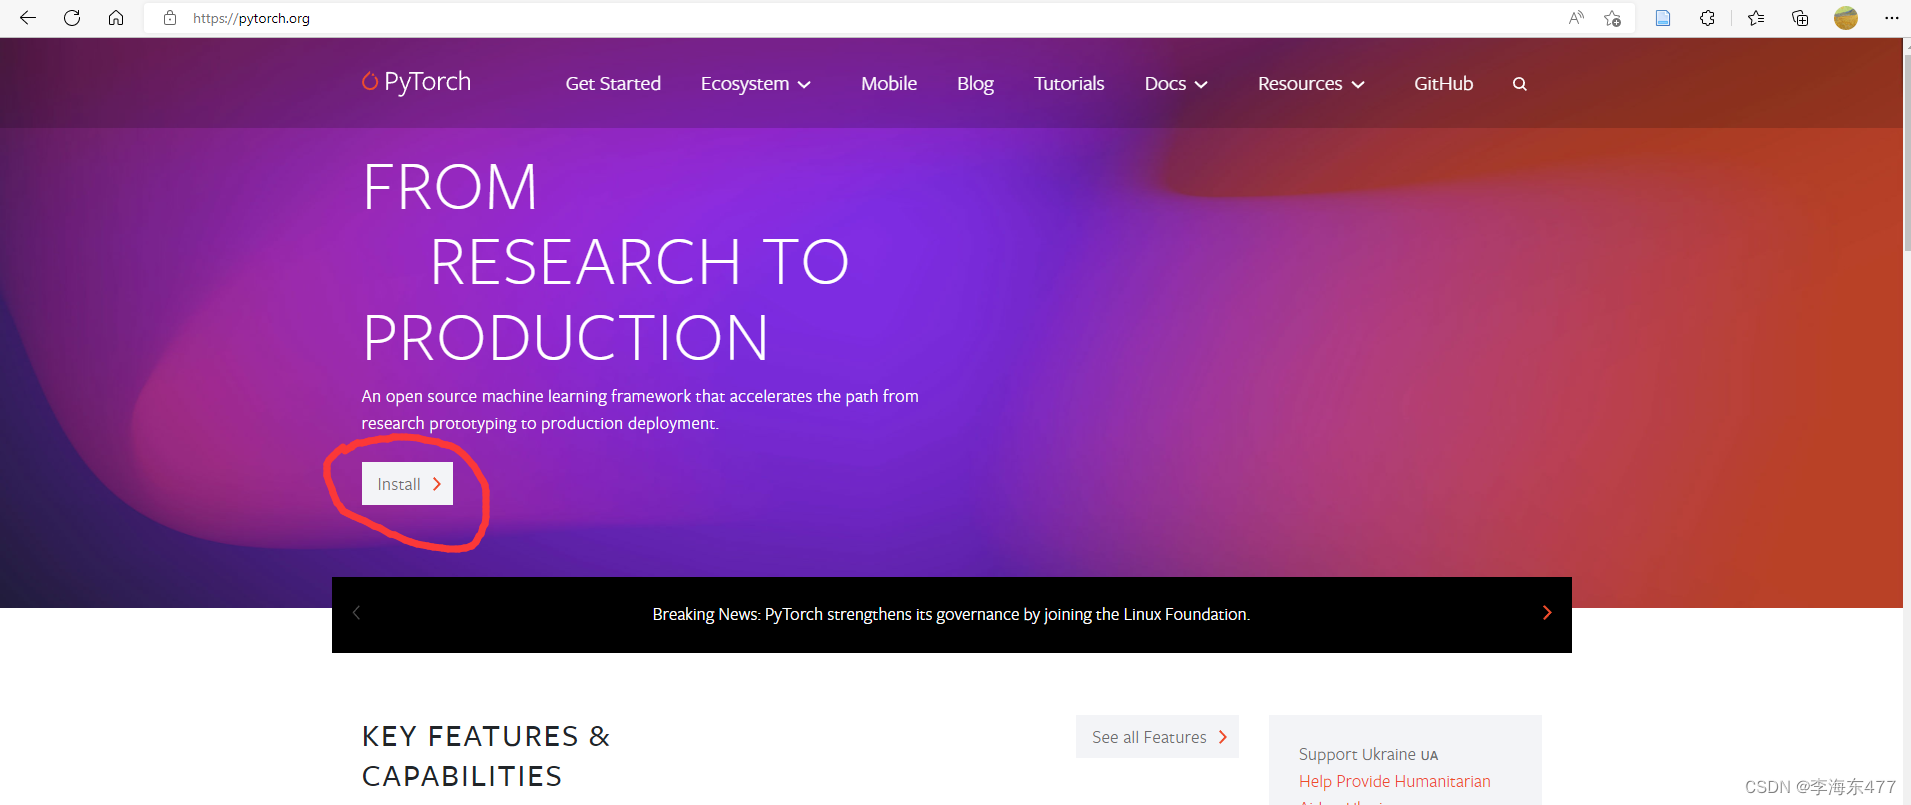Open the Tutorials page
The width and height of the screenshot is (1911, 805).
1069,84
